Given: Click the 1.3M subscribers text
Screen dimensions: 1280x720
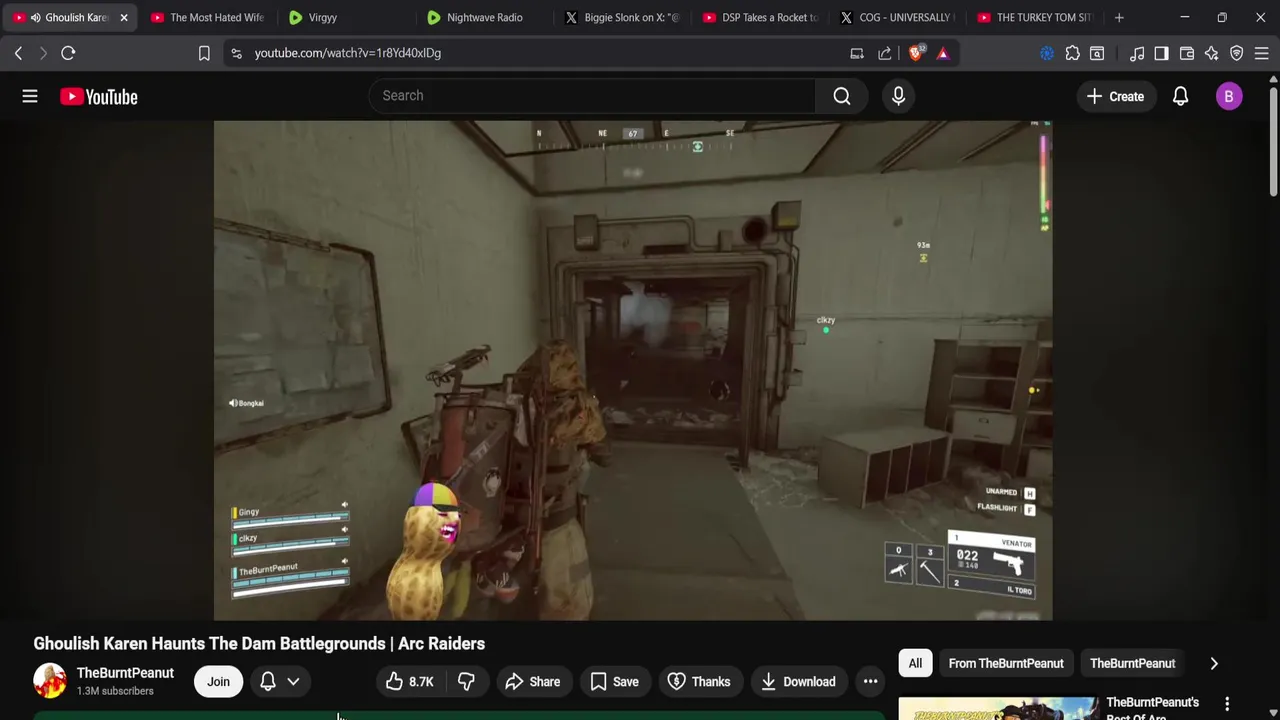Looking at the screenshot, I should (115, 691).
